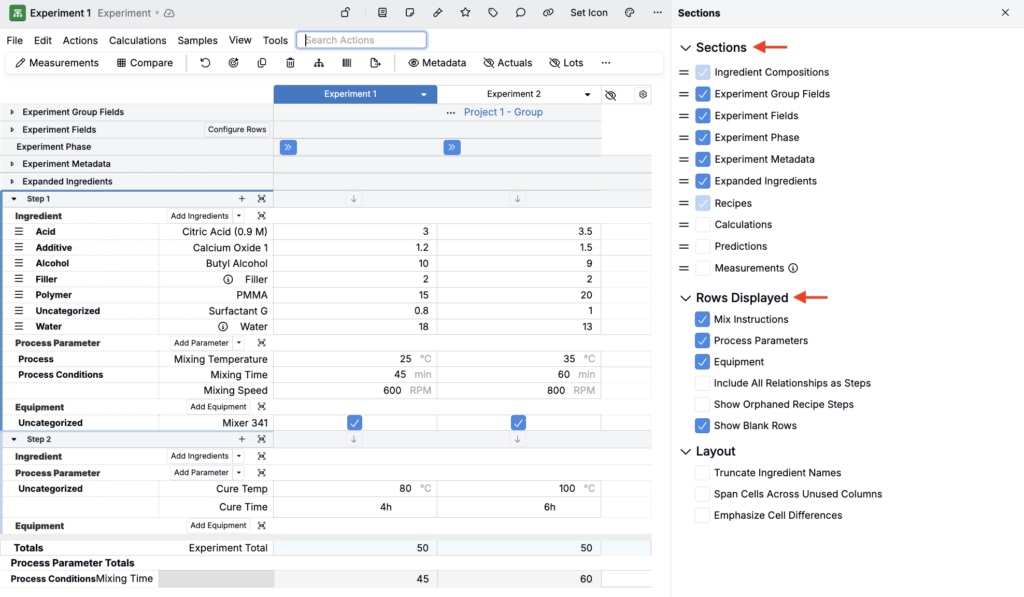
Task: Open the Calculations menu
Action: (137, 41)
